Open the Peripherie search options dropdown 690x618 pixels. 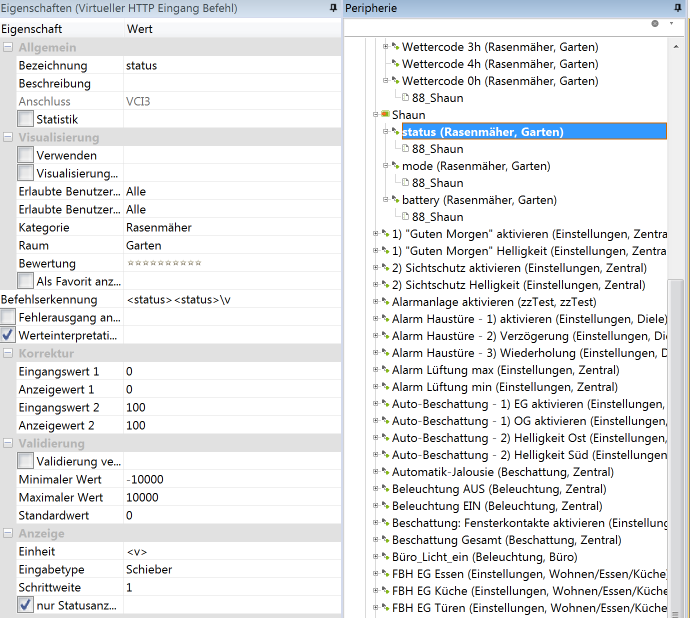point(670,23)
